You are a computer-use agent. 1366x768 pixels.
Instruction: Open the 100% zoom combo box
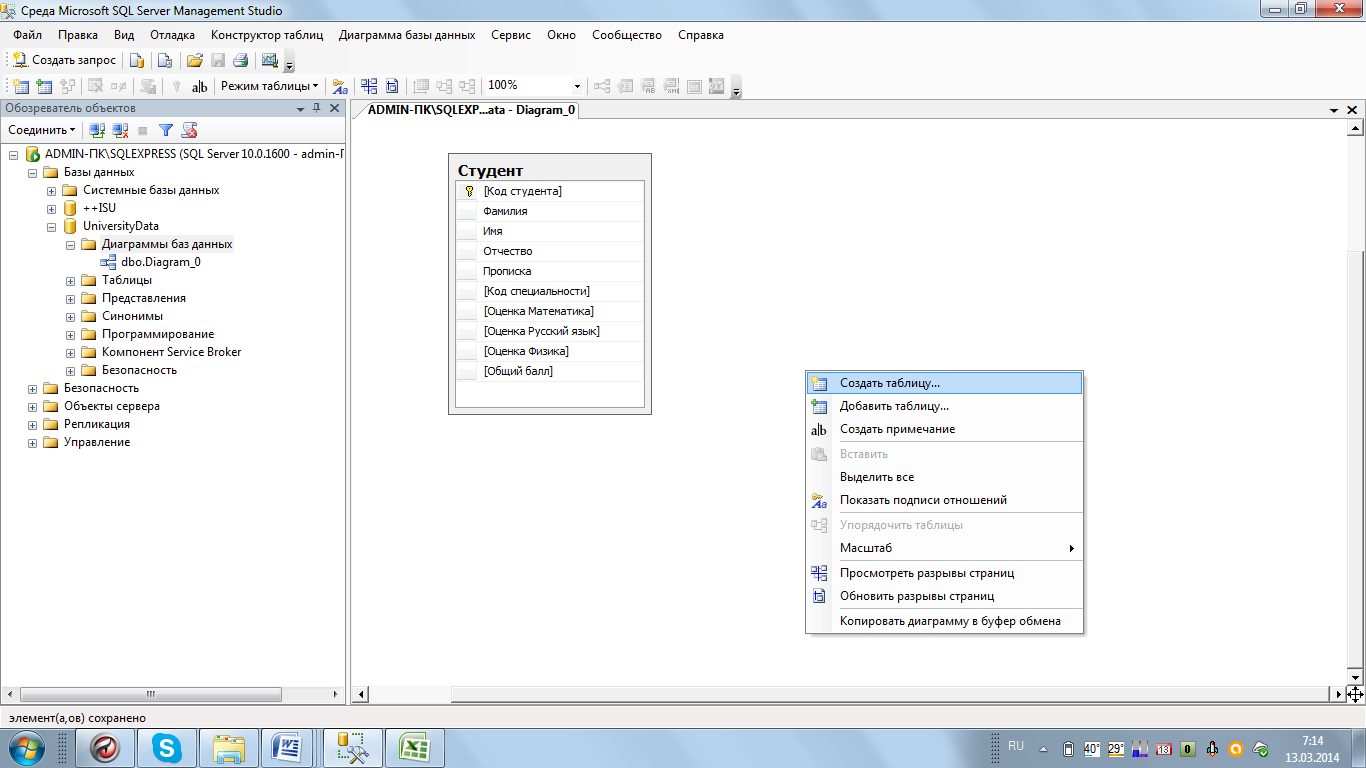click(x=534, y=86)
